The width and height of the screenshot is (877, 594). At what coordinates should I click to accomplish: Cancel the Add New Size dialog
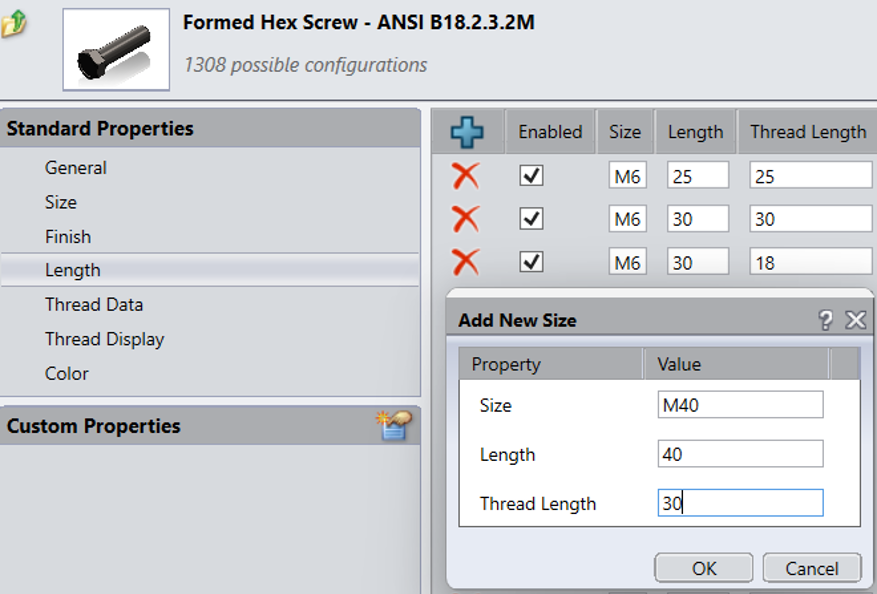click(x=811, y=568)
